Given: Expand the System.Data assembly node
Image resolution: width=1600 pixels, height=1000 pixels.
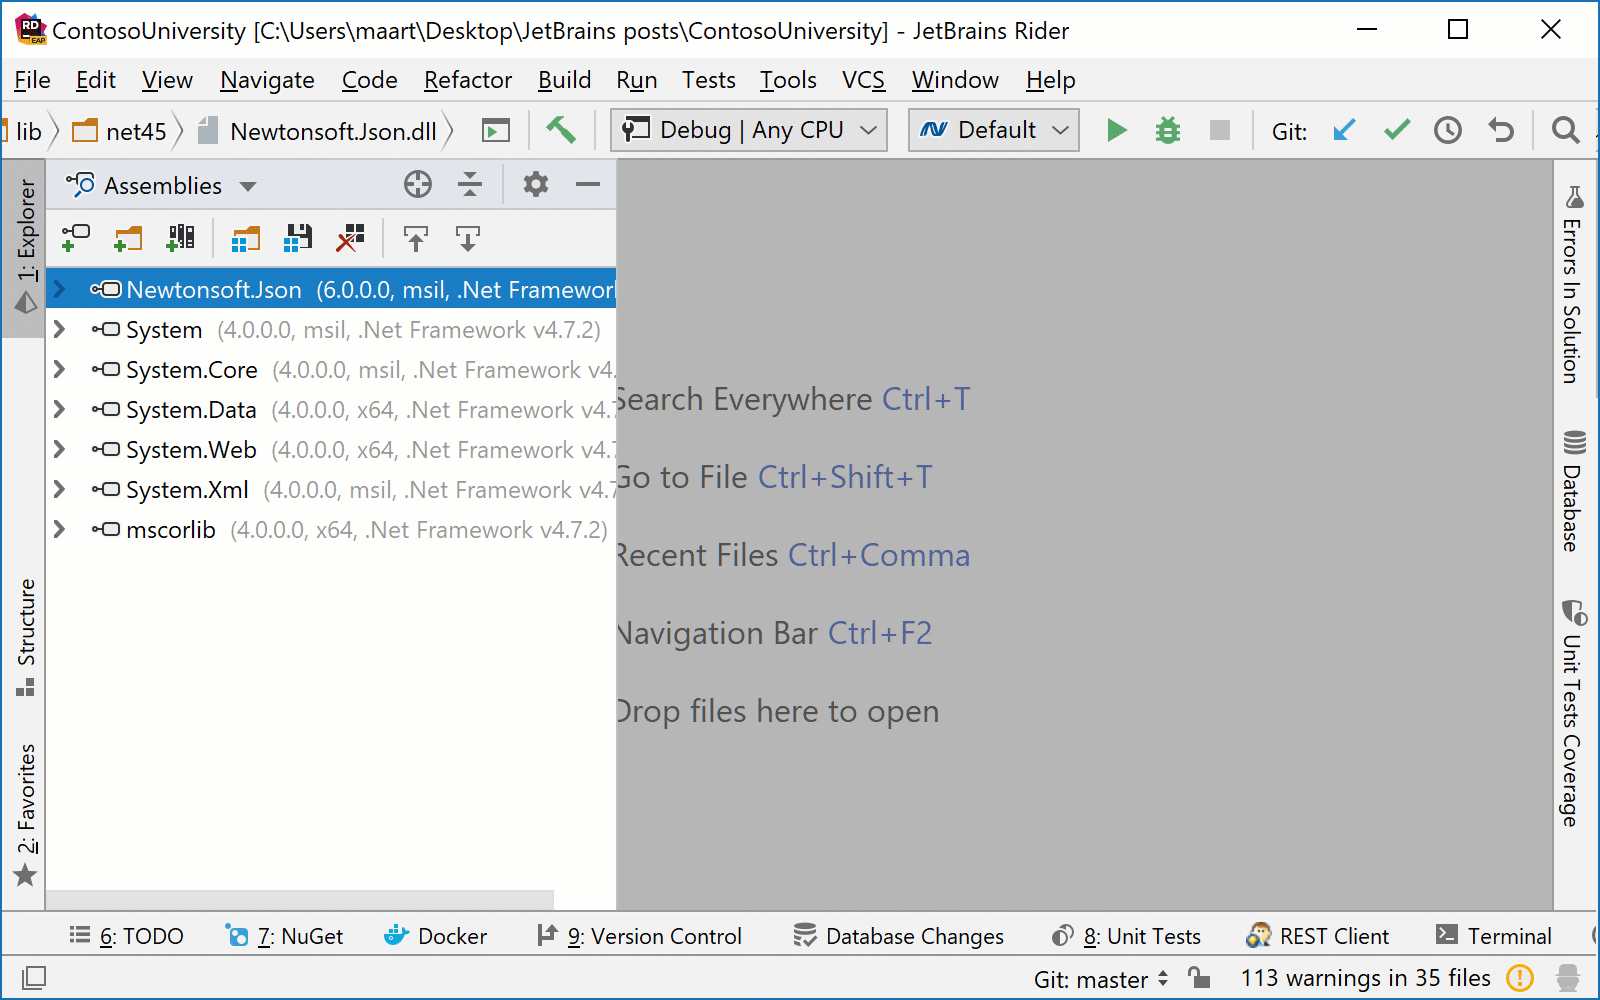Looking at the screenshot, I should coord(59,409).
